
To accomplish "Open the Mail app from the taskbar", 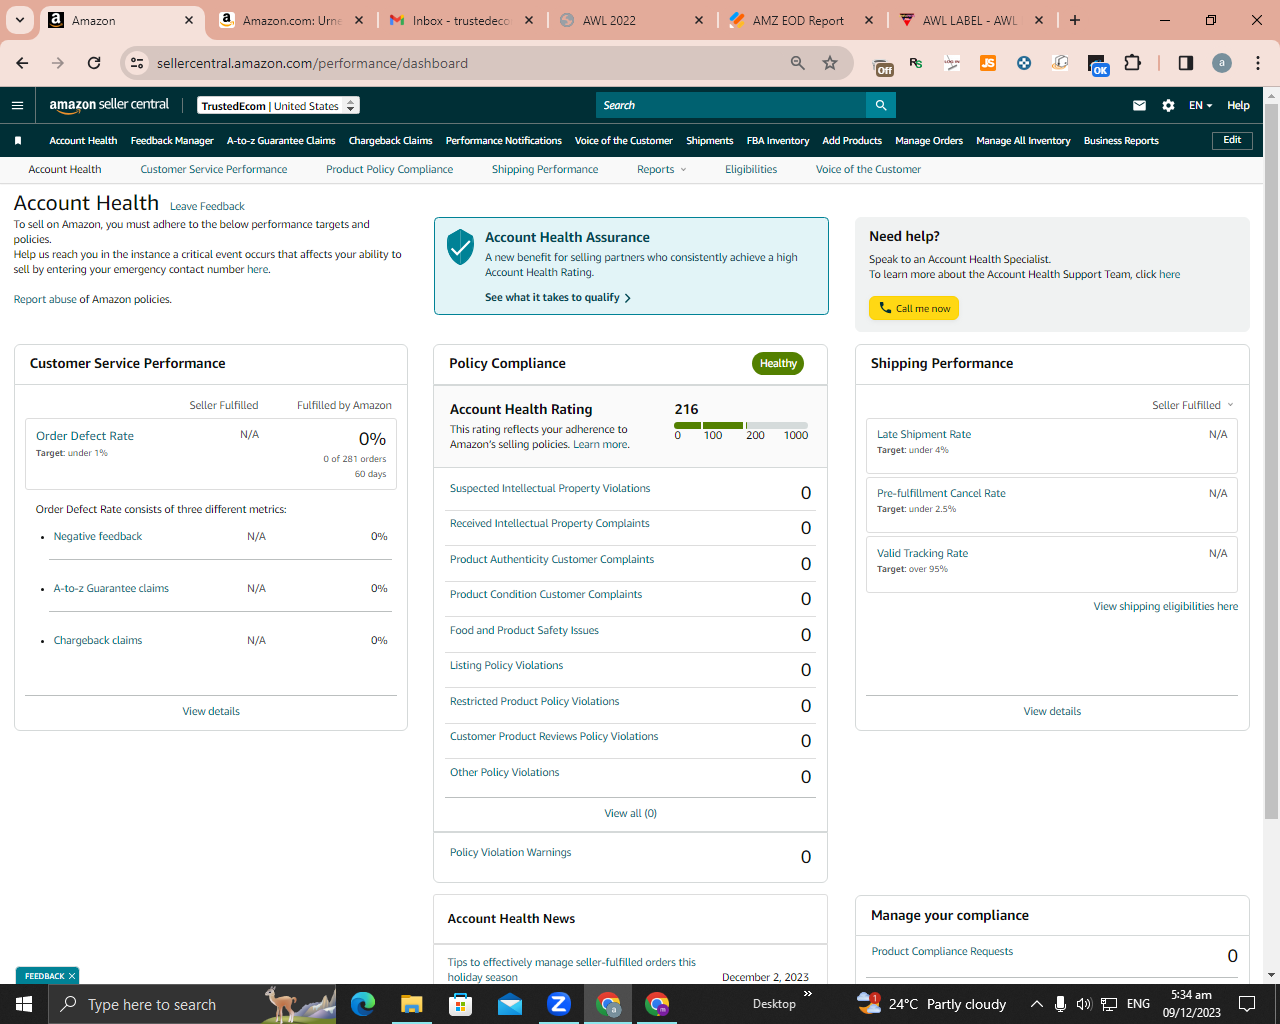I will (x=510, y=1004).
